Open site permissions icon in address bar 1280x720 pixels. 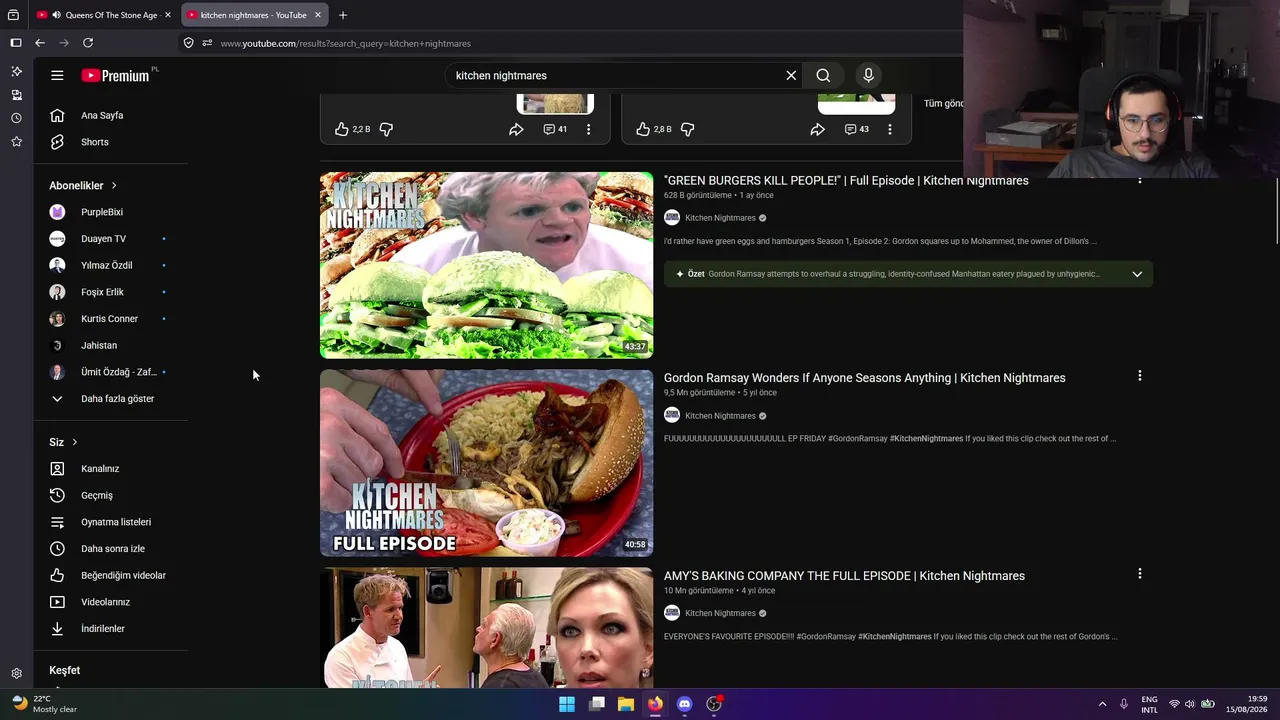[x=207, y=43]
